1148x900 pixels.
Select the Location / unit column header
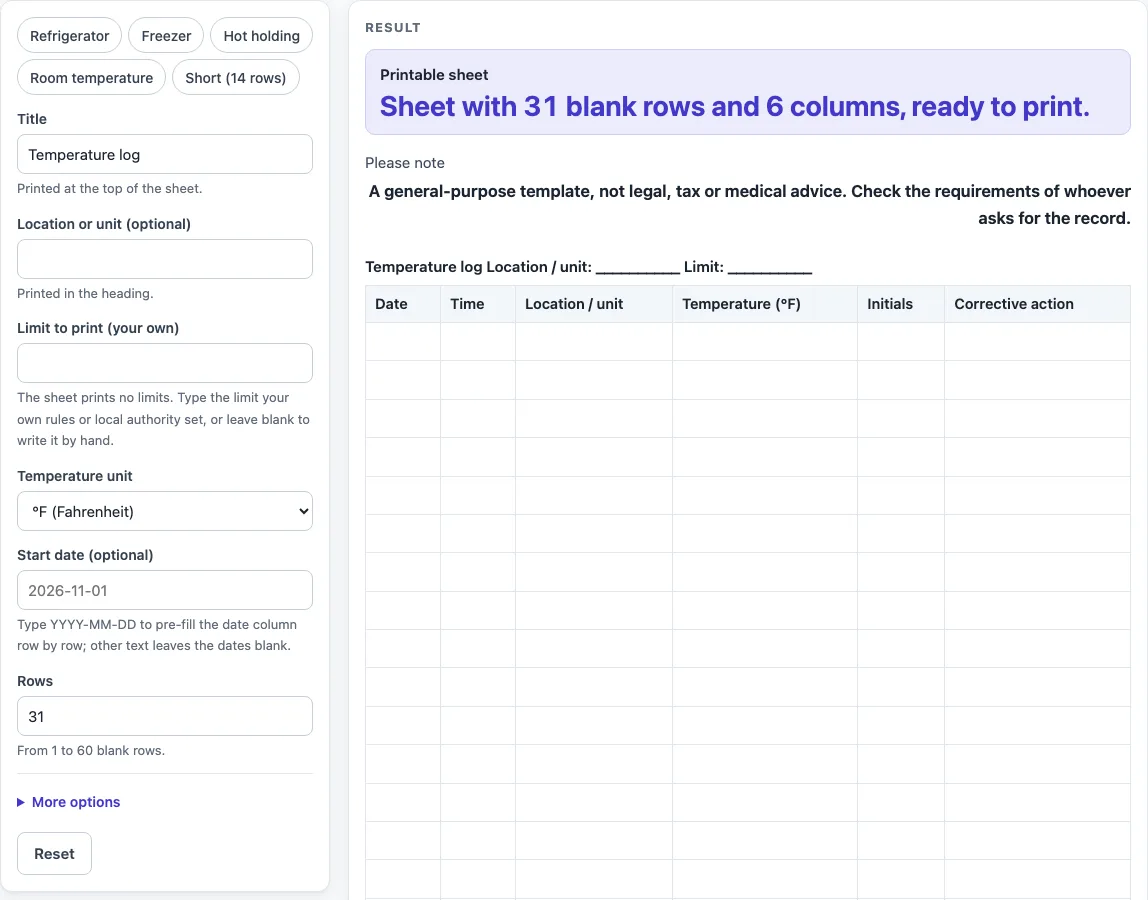point(594,304)
